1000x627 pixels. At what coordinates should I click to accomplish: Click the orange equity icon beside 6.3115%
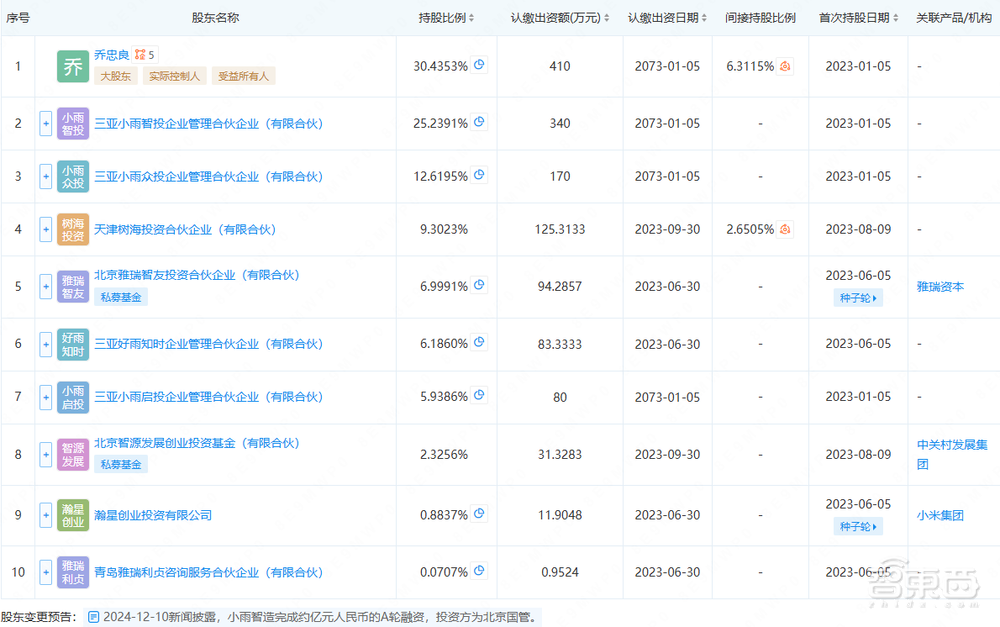784,63
